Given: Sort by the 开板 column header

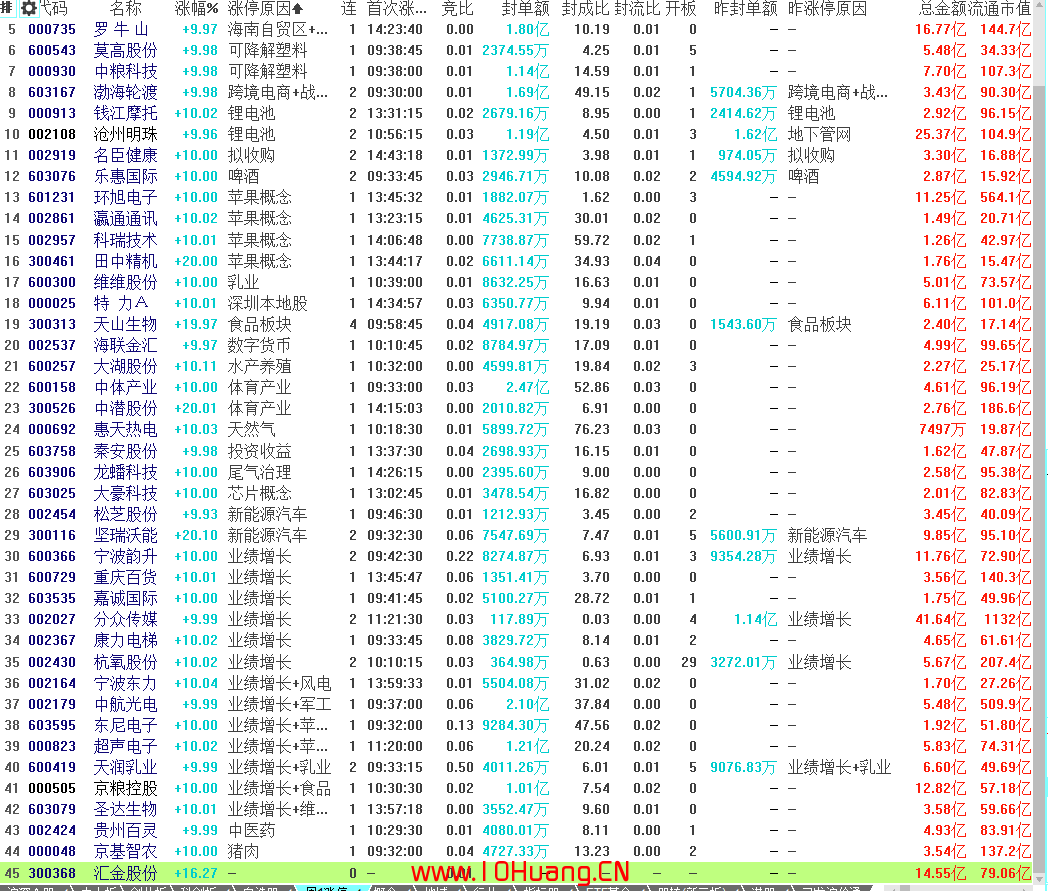Looking at the screenshot, I should (681, 9).
